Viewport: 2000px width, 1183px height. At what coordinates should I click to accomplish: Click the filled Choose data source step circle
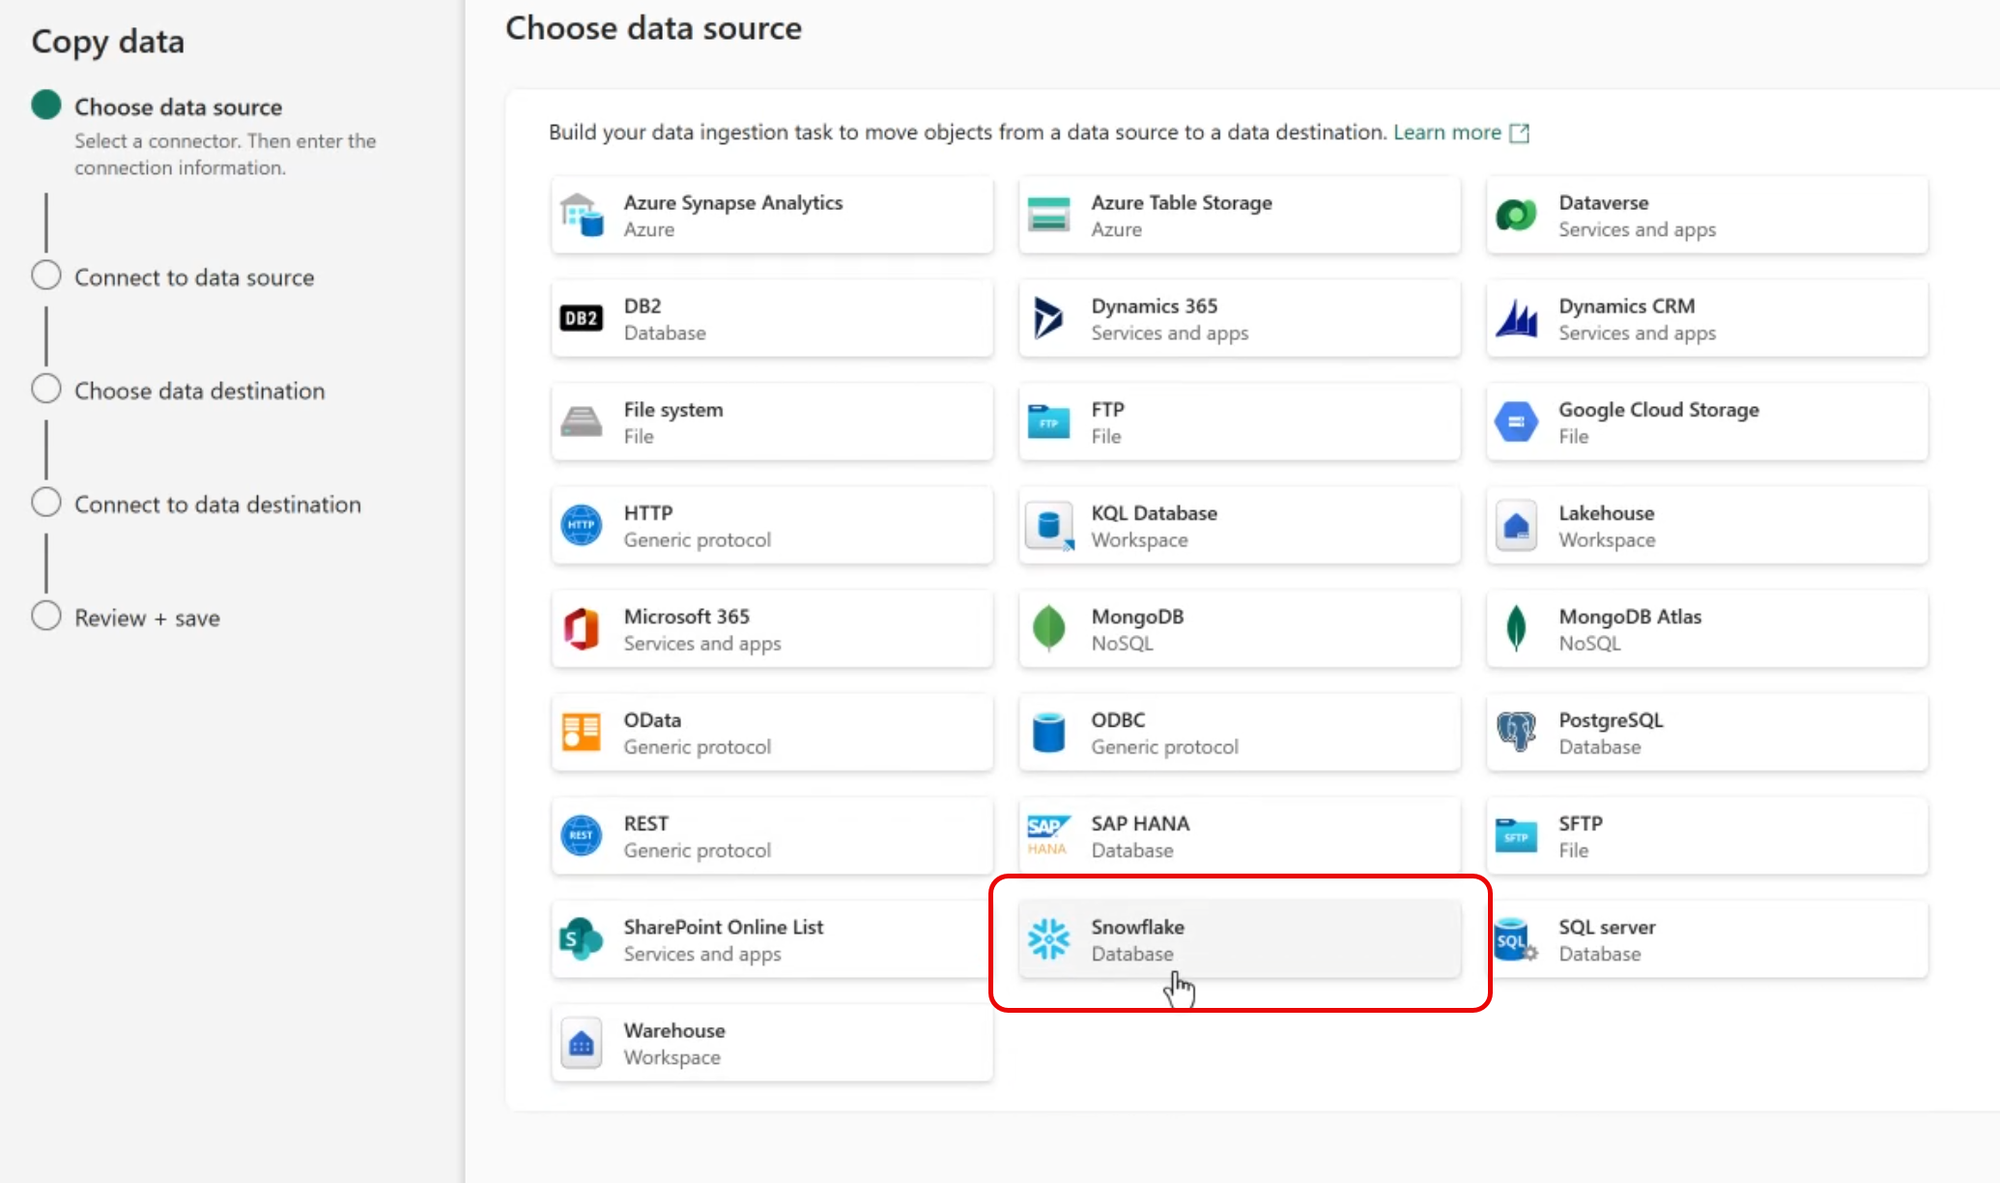(46, 105)
